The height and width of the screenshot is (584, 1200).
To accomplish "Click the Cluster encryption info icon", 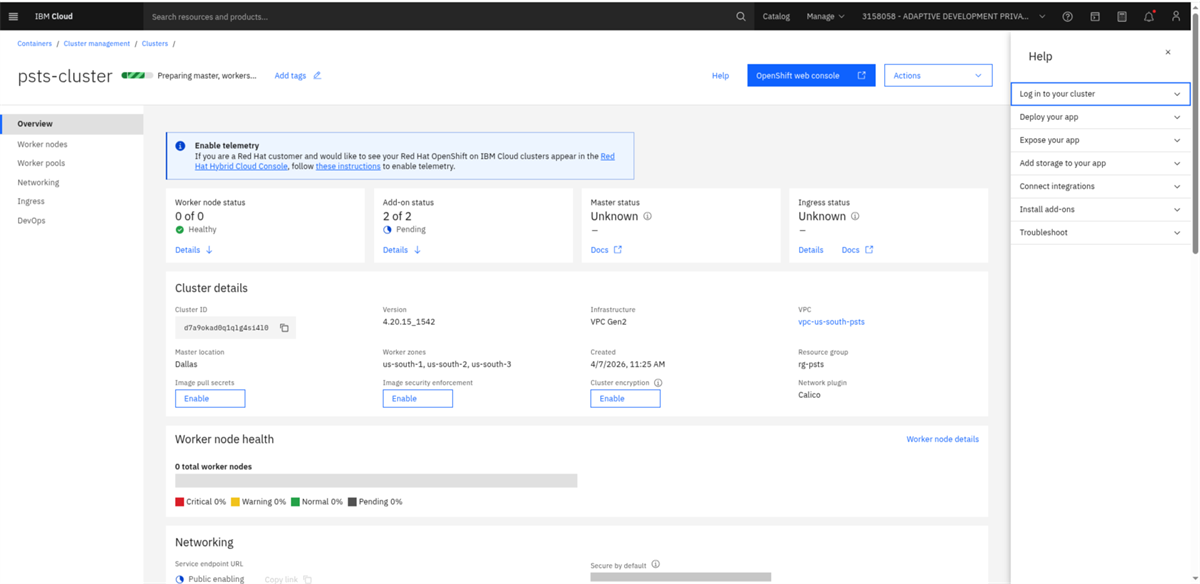I will [x=658, y=383].
